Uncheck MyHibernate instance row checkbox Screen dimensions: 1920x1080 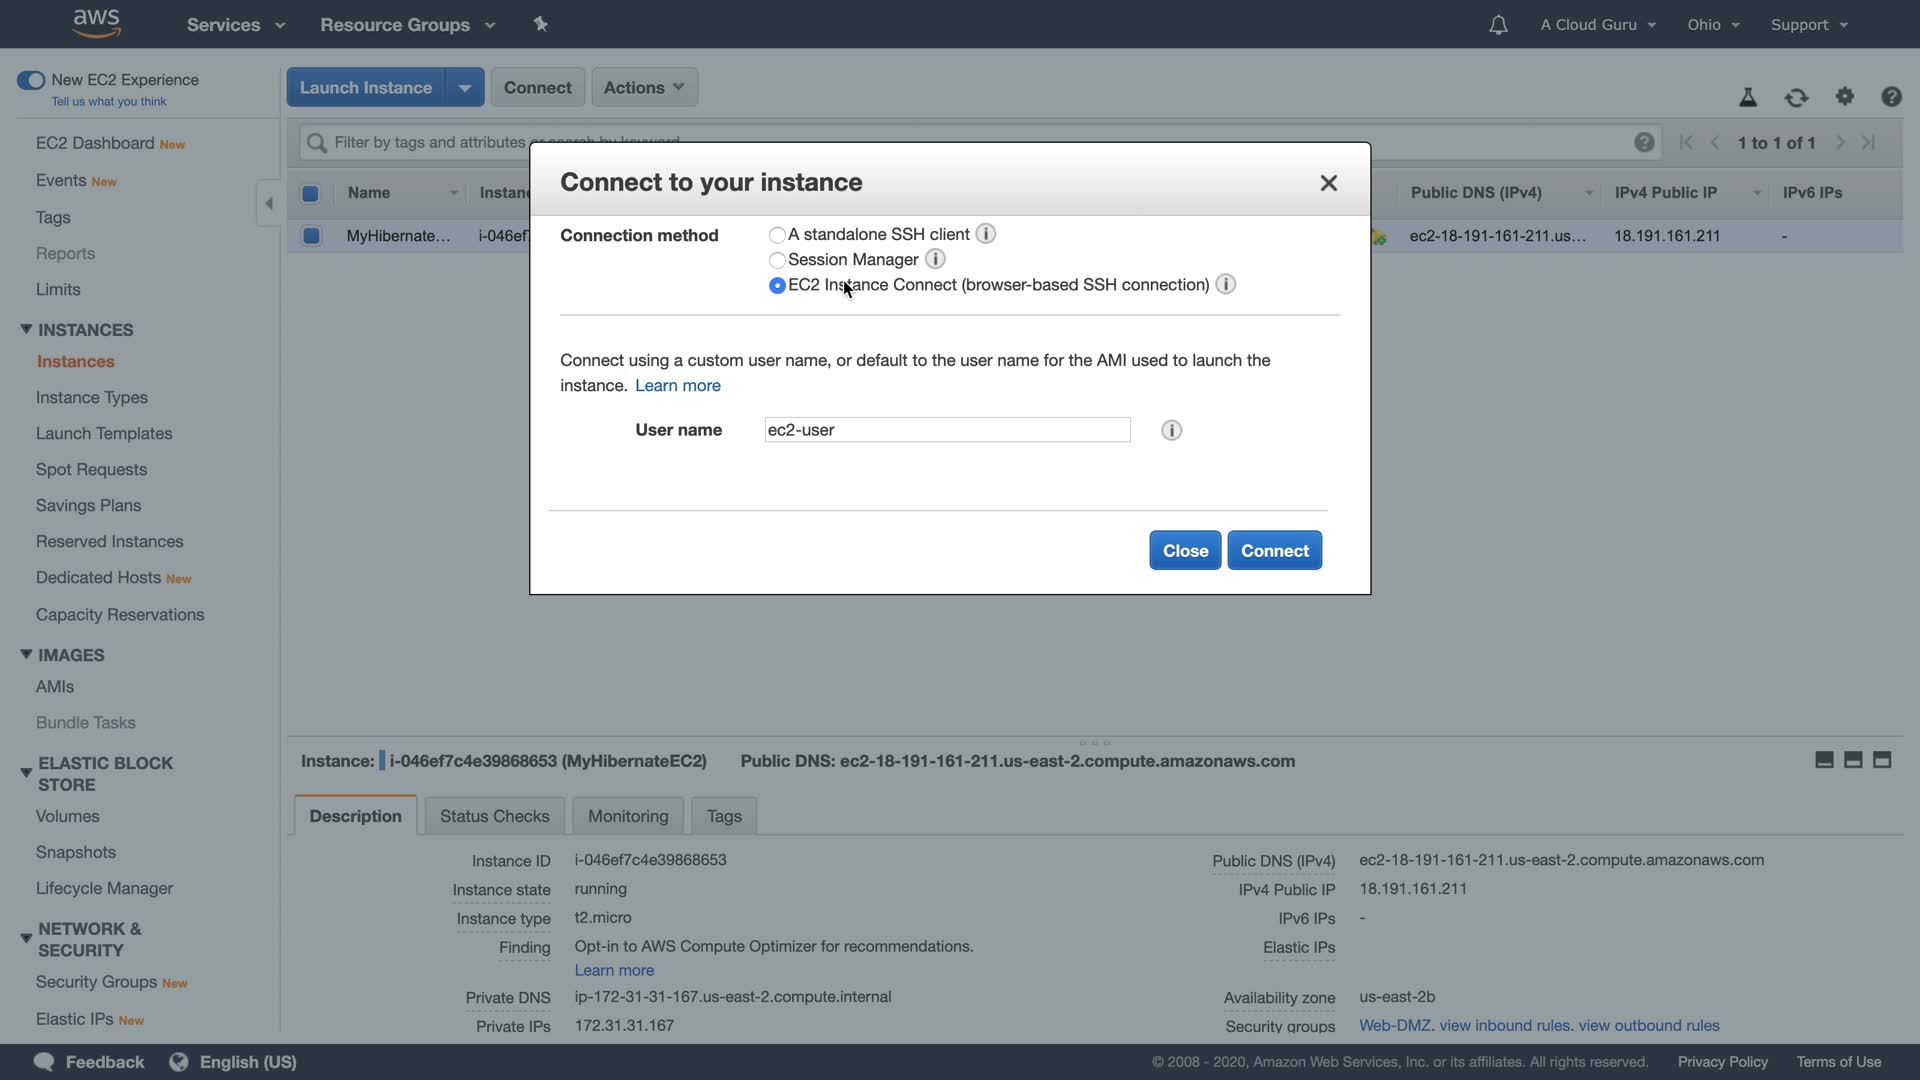tap(311, 236)
